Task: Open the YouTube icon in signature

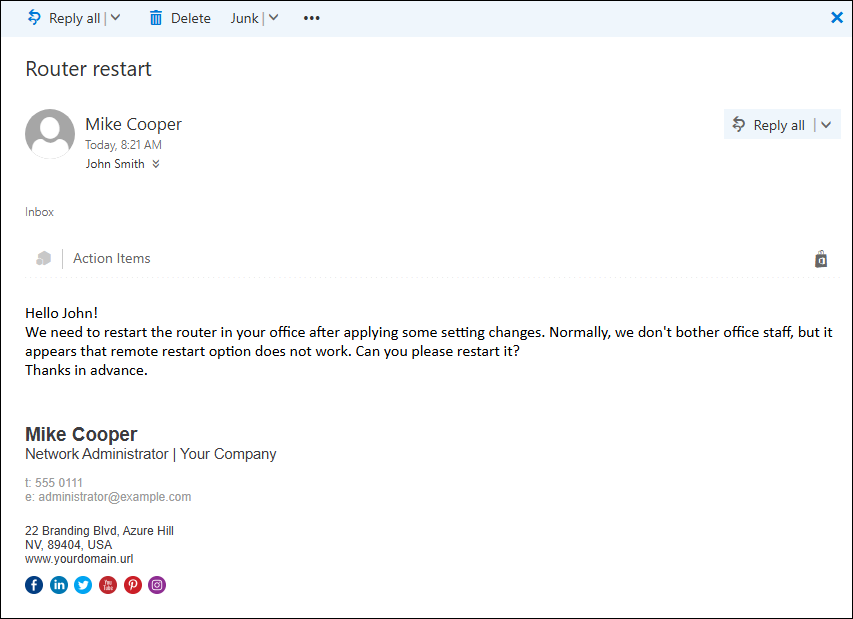Action: tap(108, 585)
